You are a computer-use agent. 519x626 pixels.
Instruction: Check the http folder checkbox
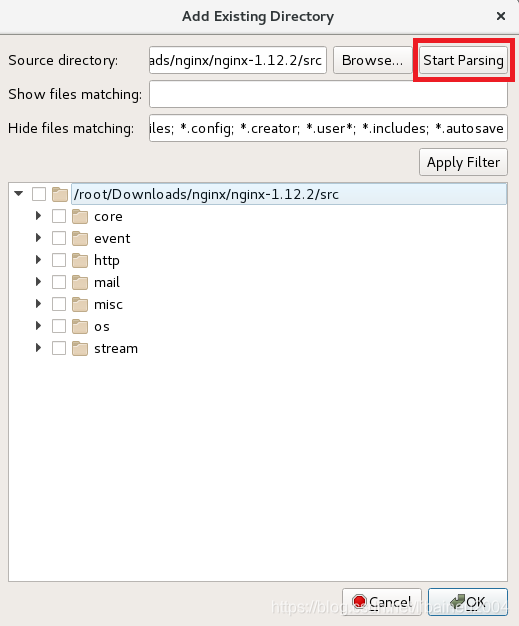click(x=59, y=260)
